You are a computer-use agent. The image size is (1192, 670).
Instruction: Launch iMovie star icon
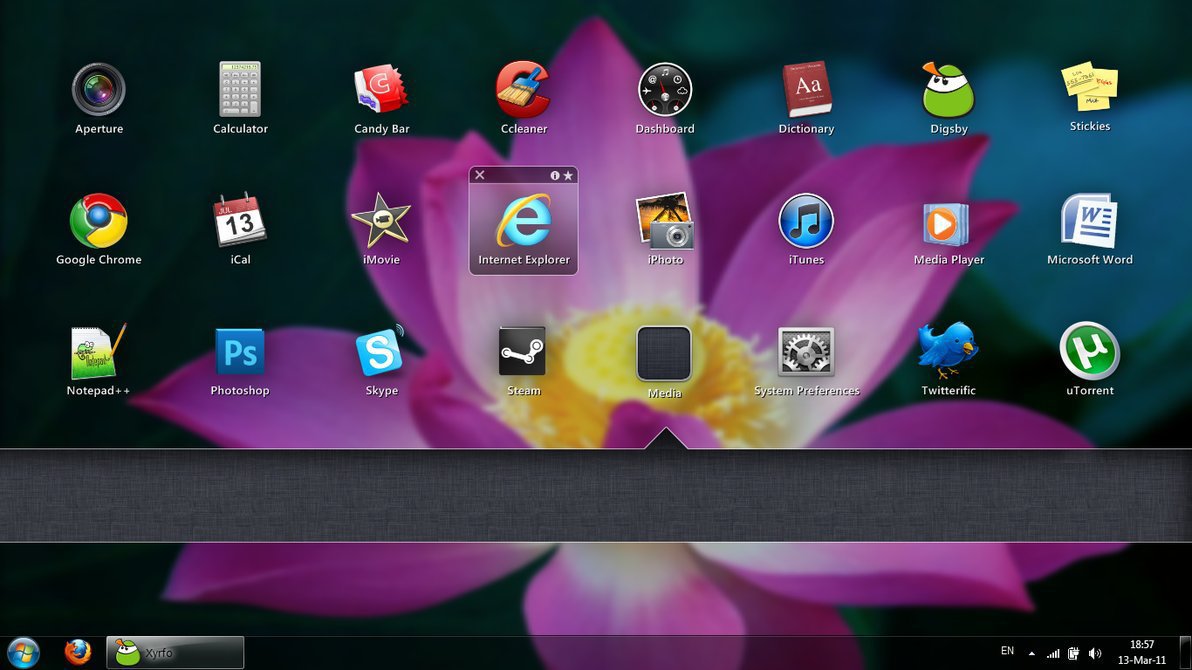coord(381,221)
